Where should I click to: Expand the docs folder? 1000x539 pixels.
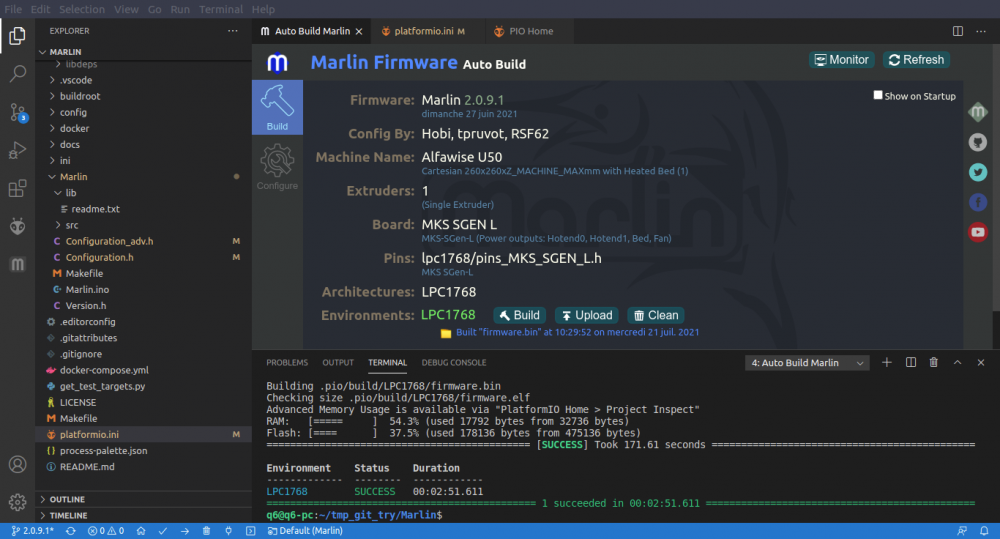tap(145, 145)
